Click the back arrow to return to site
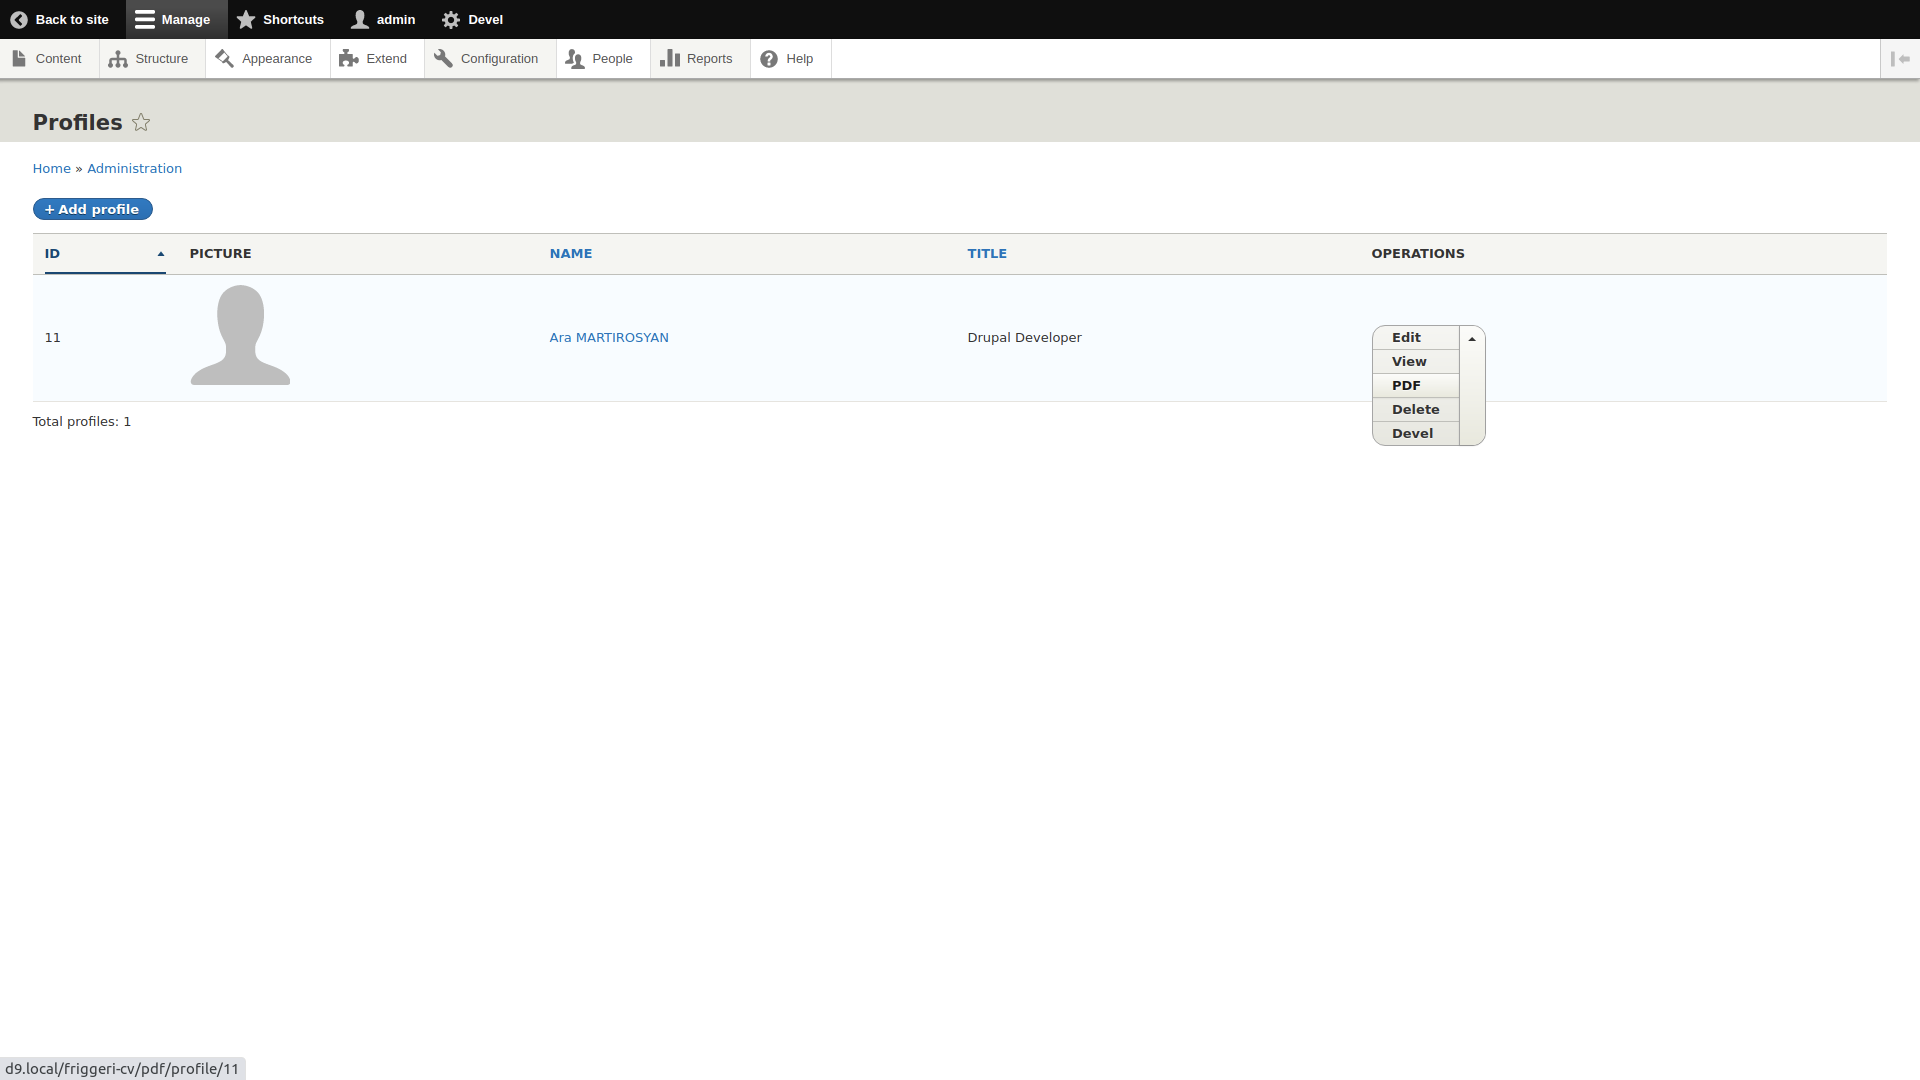This screenshot has width=1920, height=1080. pyautogui.click(x=17, y=19)
